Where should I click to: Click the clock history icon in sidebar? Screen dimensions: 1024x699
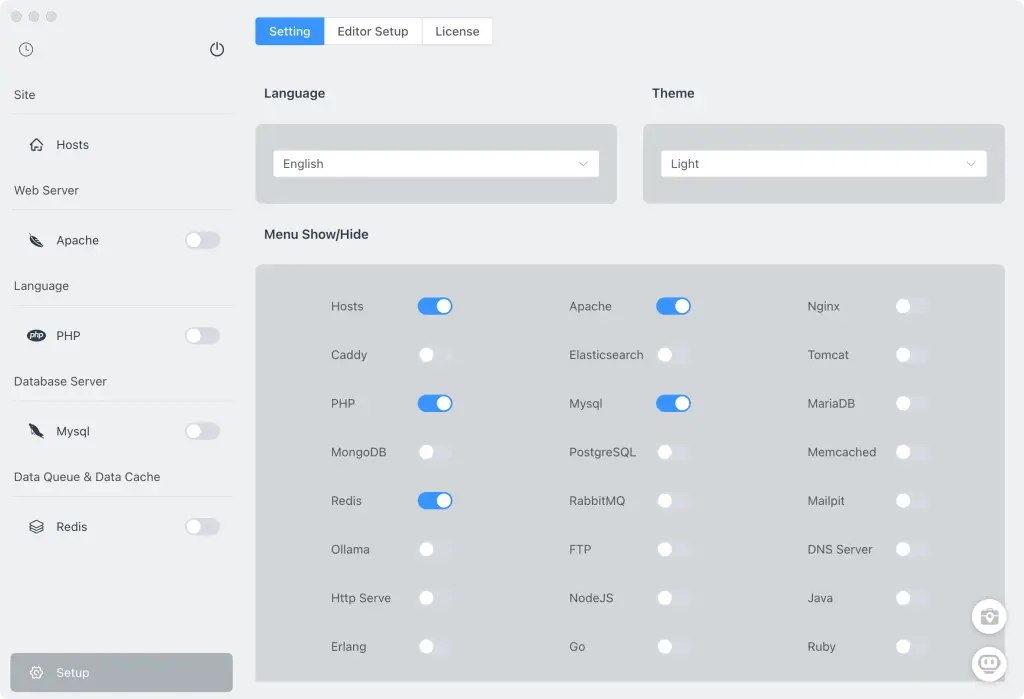click(x=26, y=50)
